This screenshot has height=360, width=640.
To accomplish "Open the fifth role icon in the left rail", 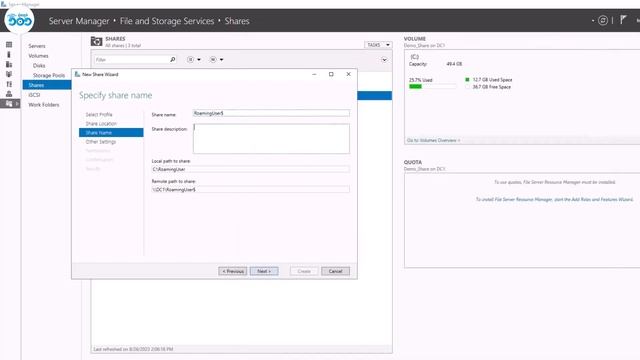I will pyautogui.click(x=9, y=84).
